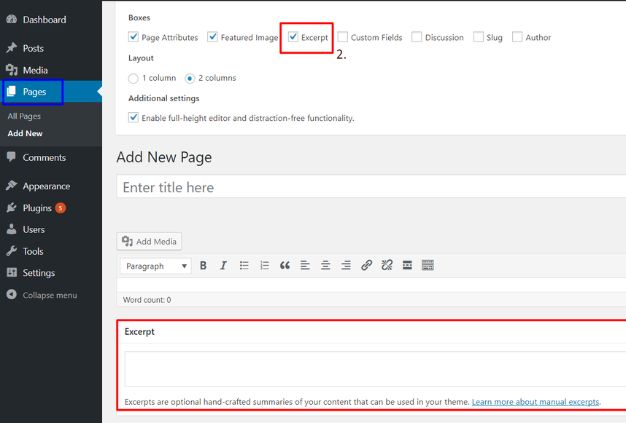626x423 pixels.
Task: Open Comments section
Action: pos(44,158)
